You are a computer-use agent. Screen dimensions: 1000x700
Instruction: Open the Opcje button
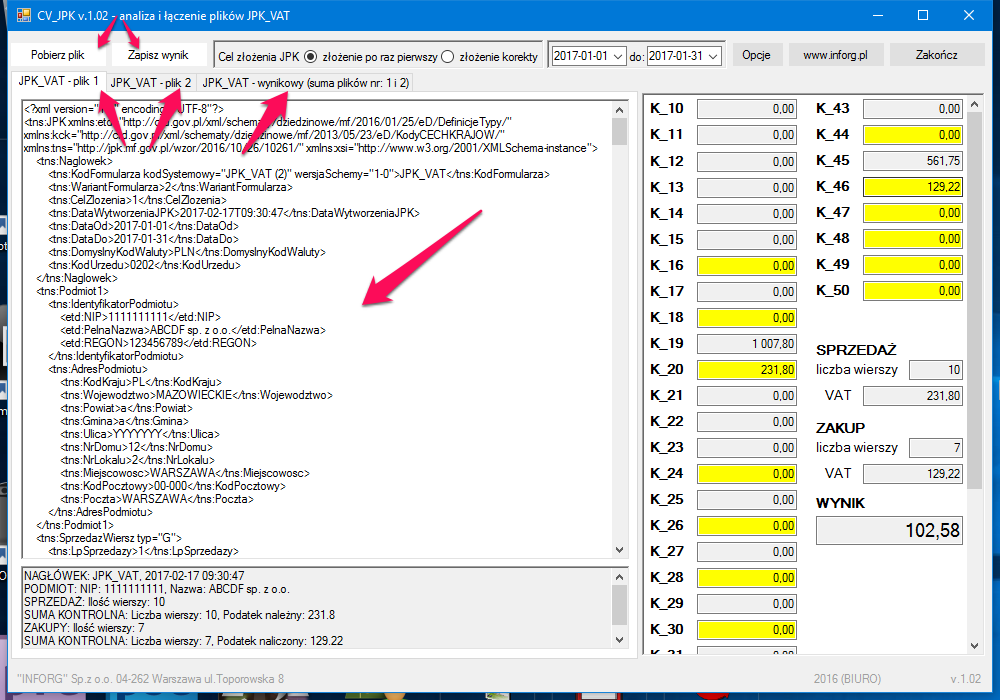756,55
